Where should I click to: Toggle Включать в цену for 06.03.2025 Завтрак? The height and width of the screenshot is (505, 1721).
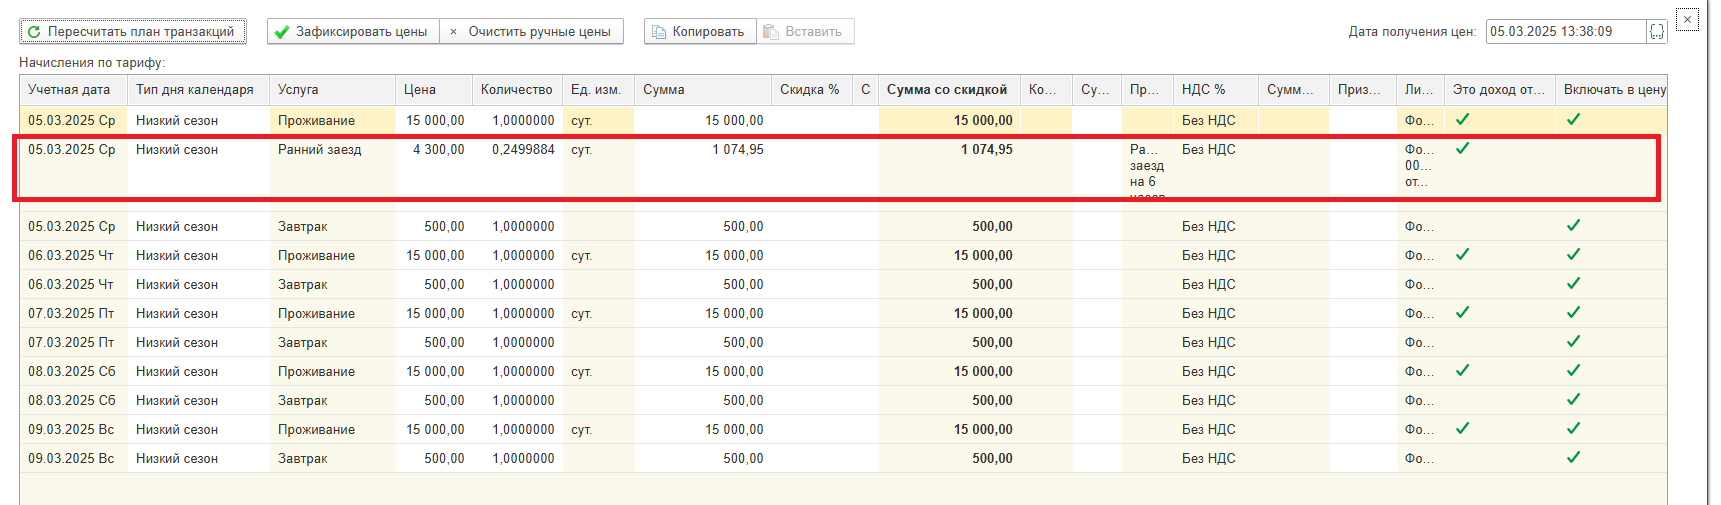click(1573, 283)
